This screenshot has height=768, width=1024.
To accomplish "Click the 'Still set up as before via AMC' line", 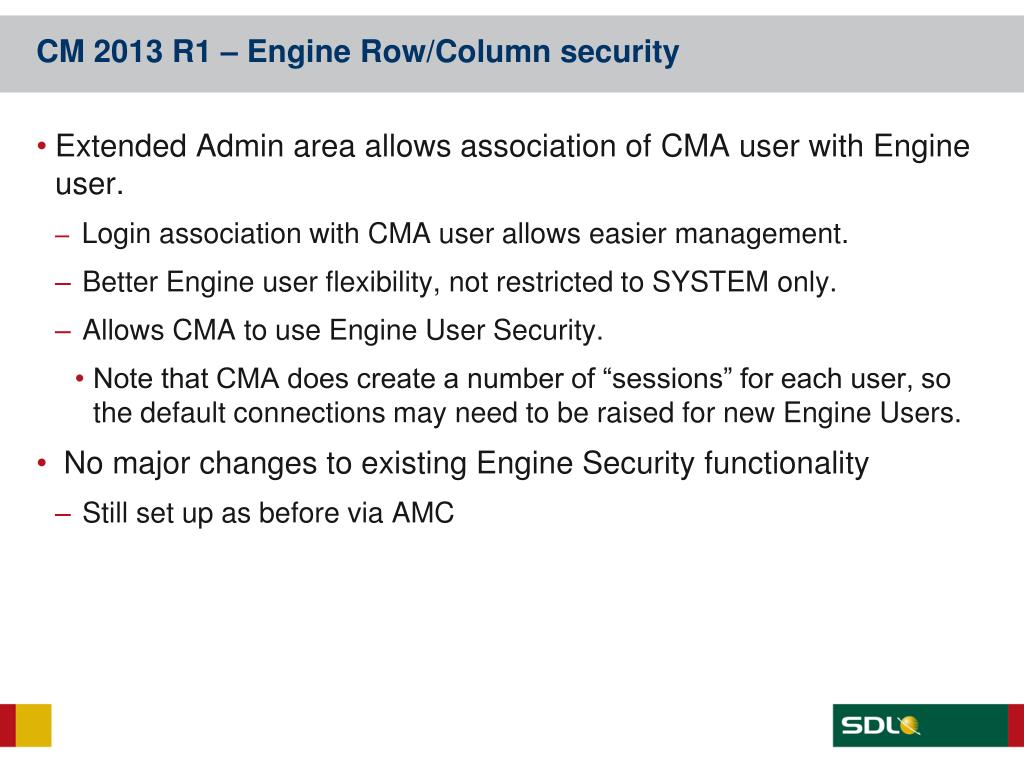I will pos(268,513).
